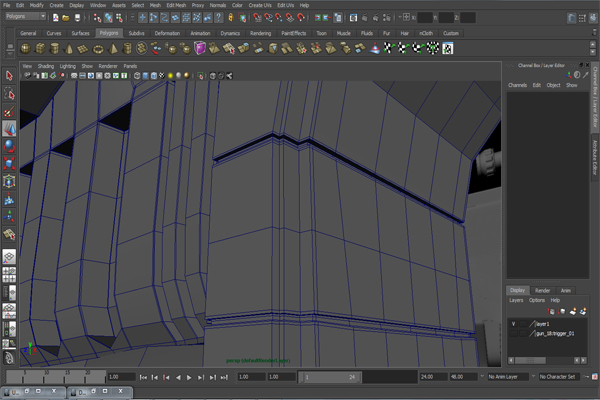The height and width of the screenshot is (400, 600).
Task: Select the gun_till:trigger_01 layer name
Action: click(555, 334)
